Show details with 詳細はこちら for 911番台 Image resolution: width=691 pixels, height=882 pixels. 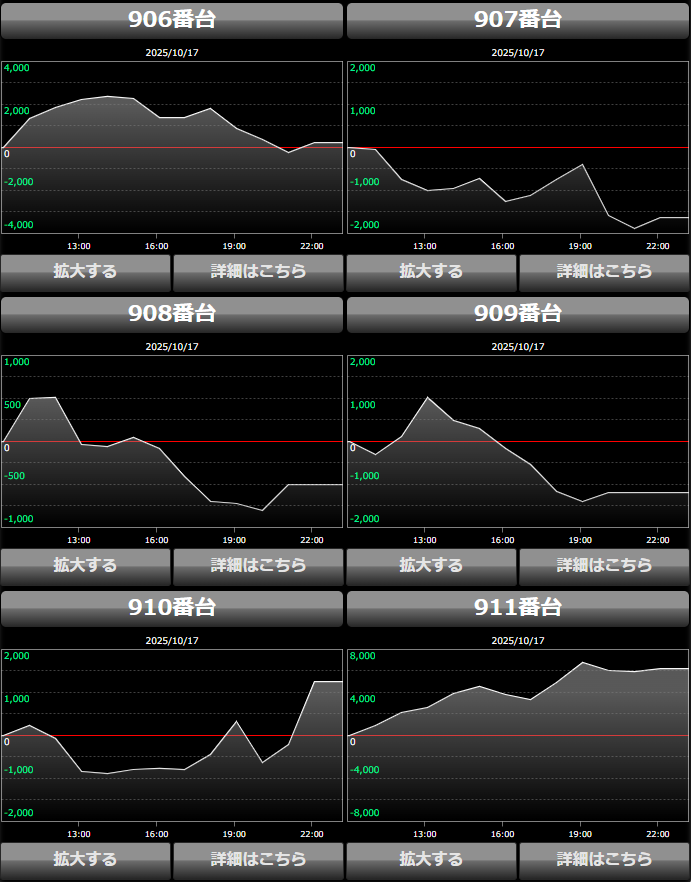(x=604, y=859)
